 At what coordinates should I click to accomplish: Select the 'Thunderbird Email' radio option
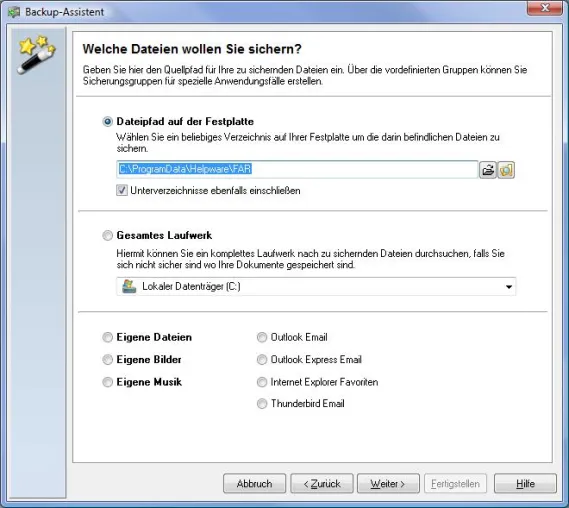click(x=262, y=403)
